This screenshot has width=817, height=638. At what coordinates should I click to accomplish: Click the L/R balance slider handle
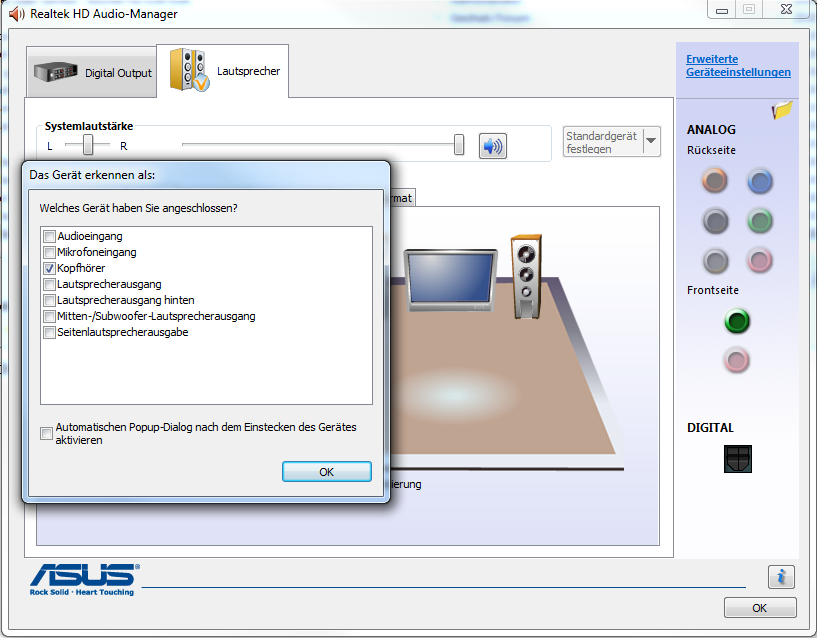pyautogui.click(x=88, y=144)
